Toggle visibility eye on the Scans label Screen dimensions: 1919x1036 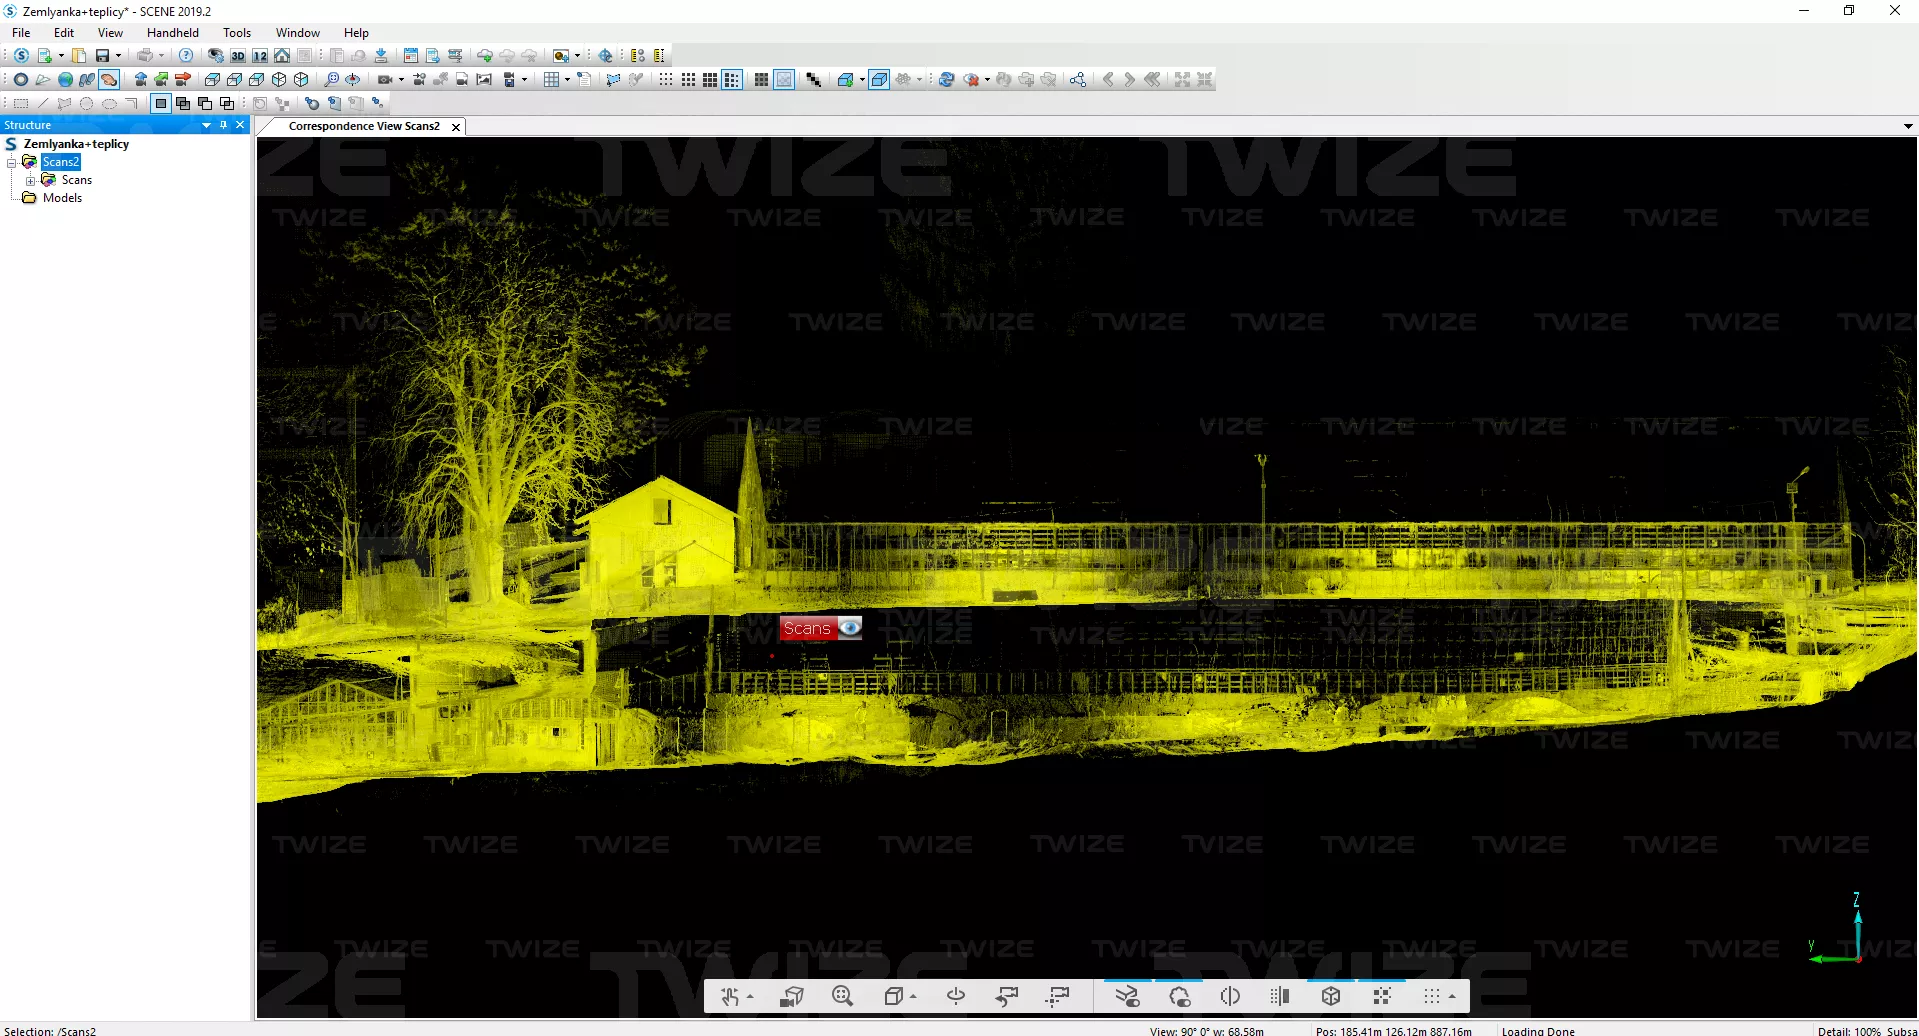click(850, 628)
